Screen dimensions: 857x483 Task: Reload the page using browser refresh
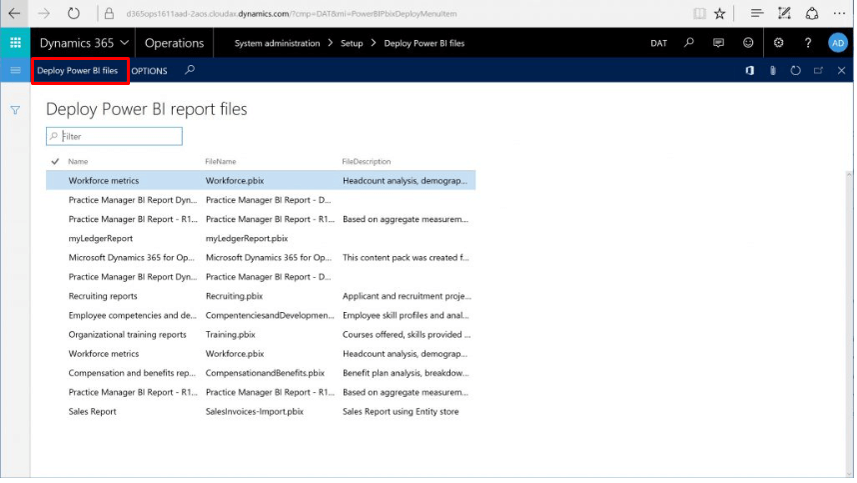coord(73,14)
